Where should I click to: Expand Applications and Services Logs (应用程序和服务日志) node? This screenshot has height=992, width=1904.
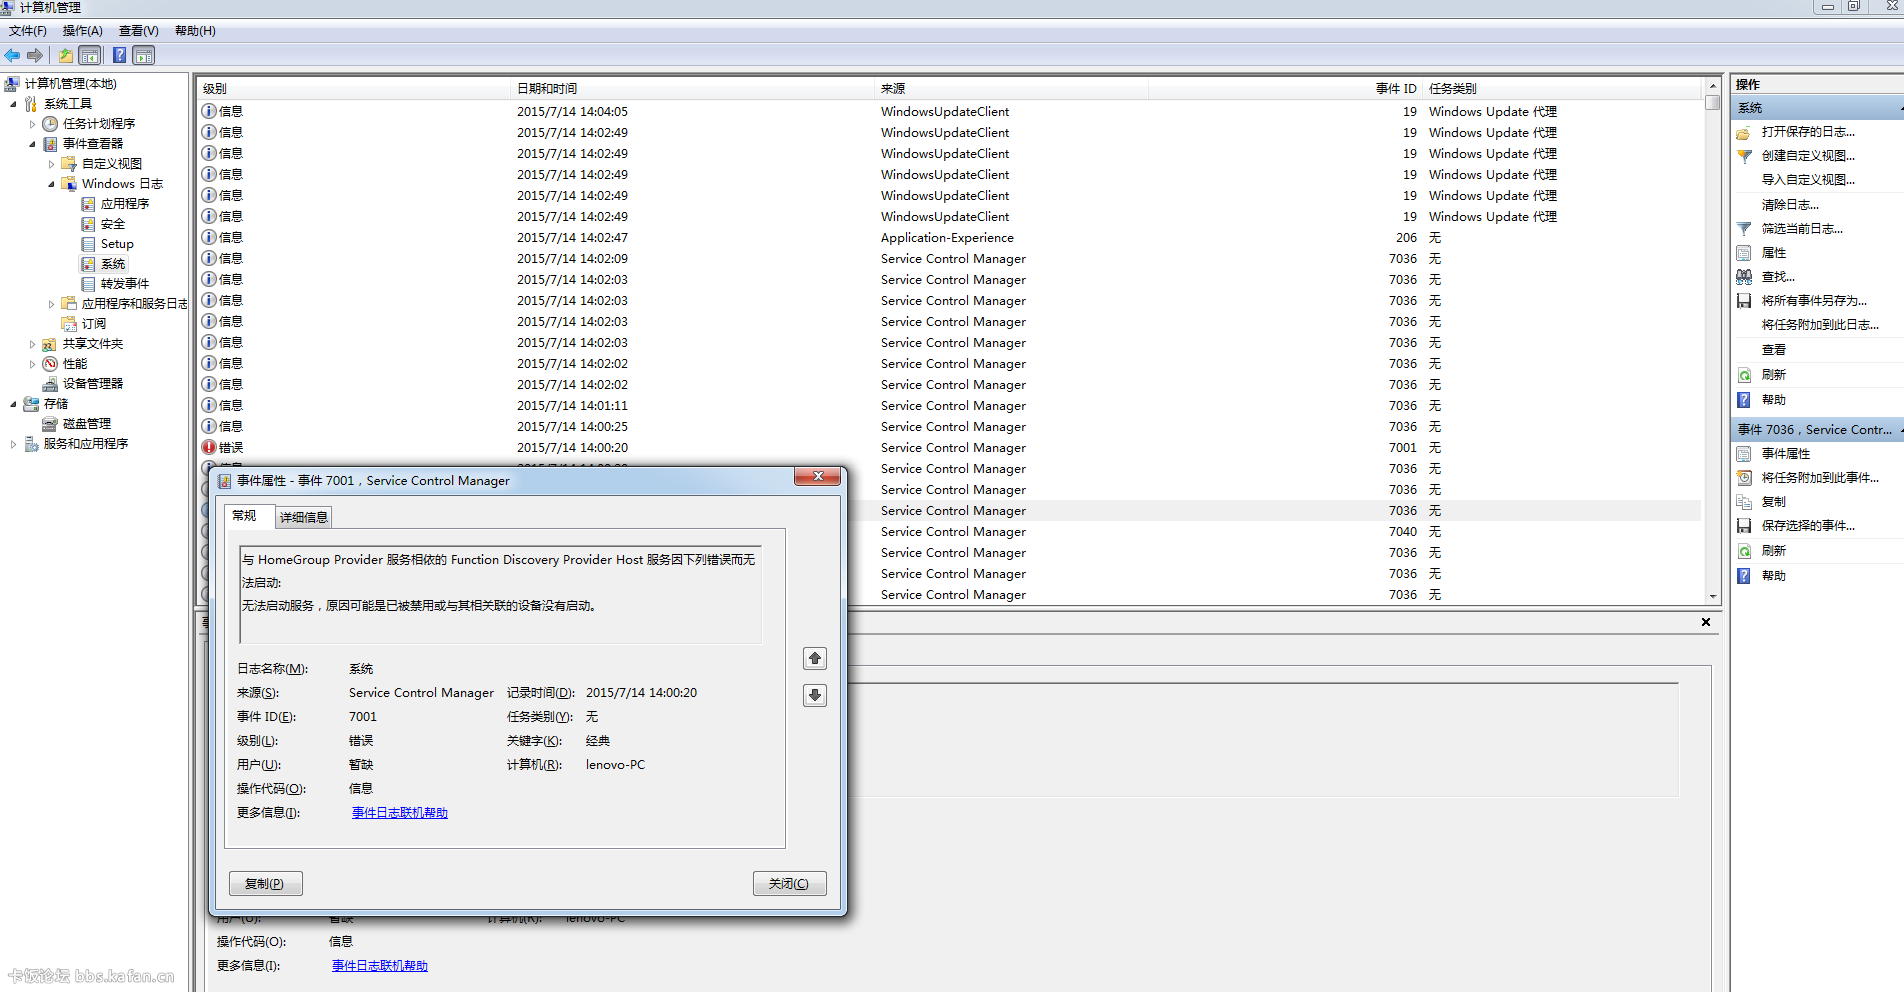pos(51,304)
